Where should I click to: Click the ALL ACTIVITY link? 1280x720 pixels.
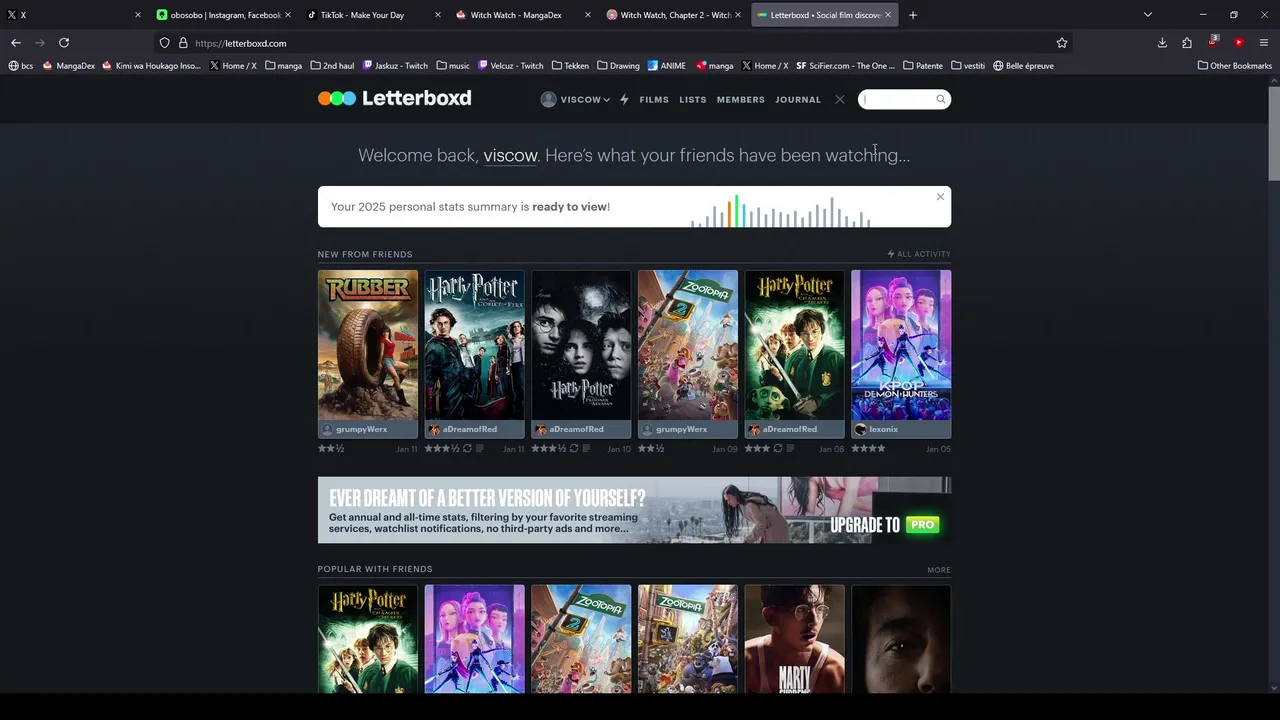pyautogui.click(x=919, y=254)
